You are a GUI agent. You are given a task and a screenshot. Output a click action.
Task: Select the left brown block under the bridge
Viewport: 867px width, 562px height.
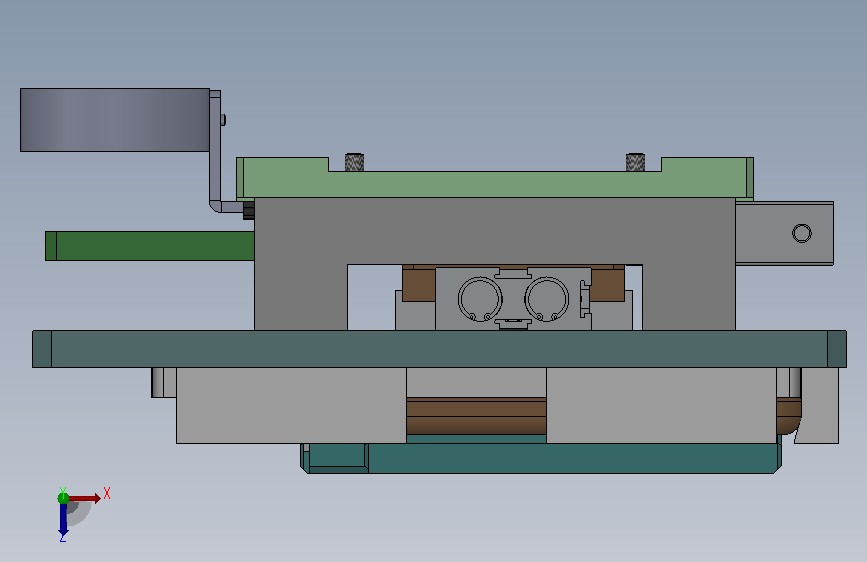(419, 283)
